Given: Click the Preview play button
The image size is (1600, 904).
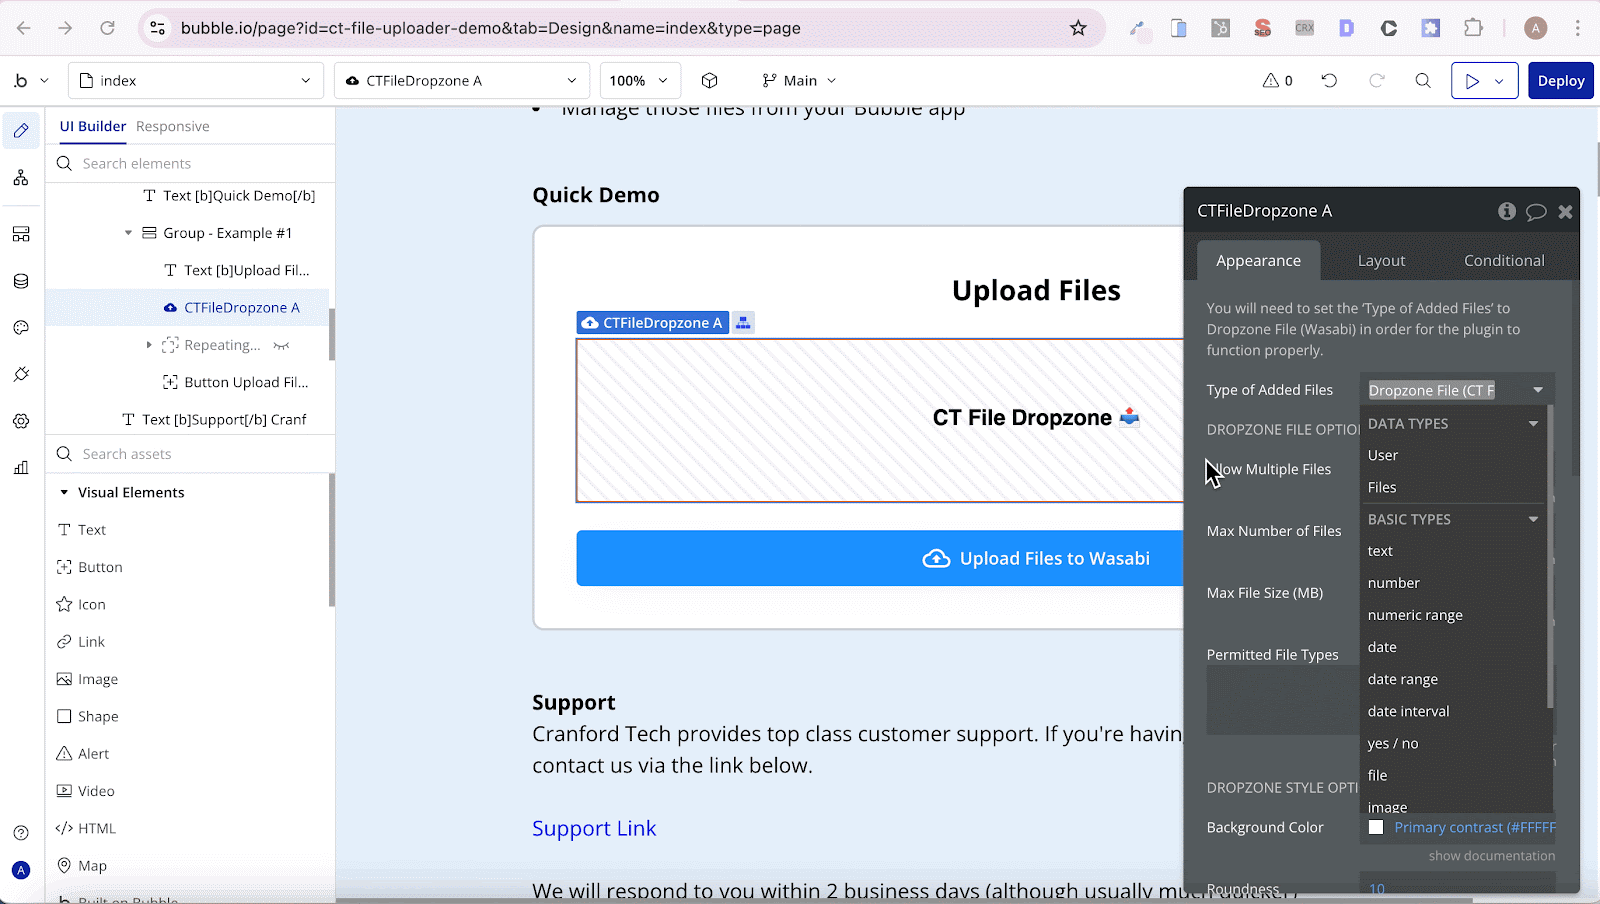Looking at the screenshot, I should [x=1471, y=81].
